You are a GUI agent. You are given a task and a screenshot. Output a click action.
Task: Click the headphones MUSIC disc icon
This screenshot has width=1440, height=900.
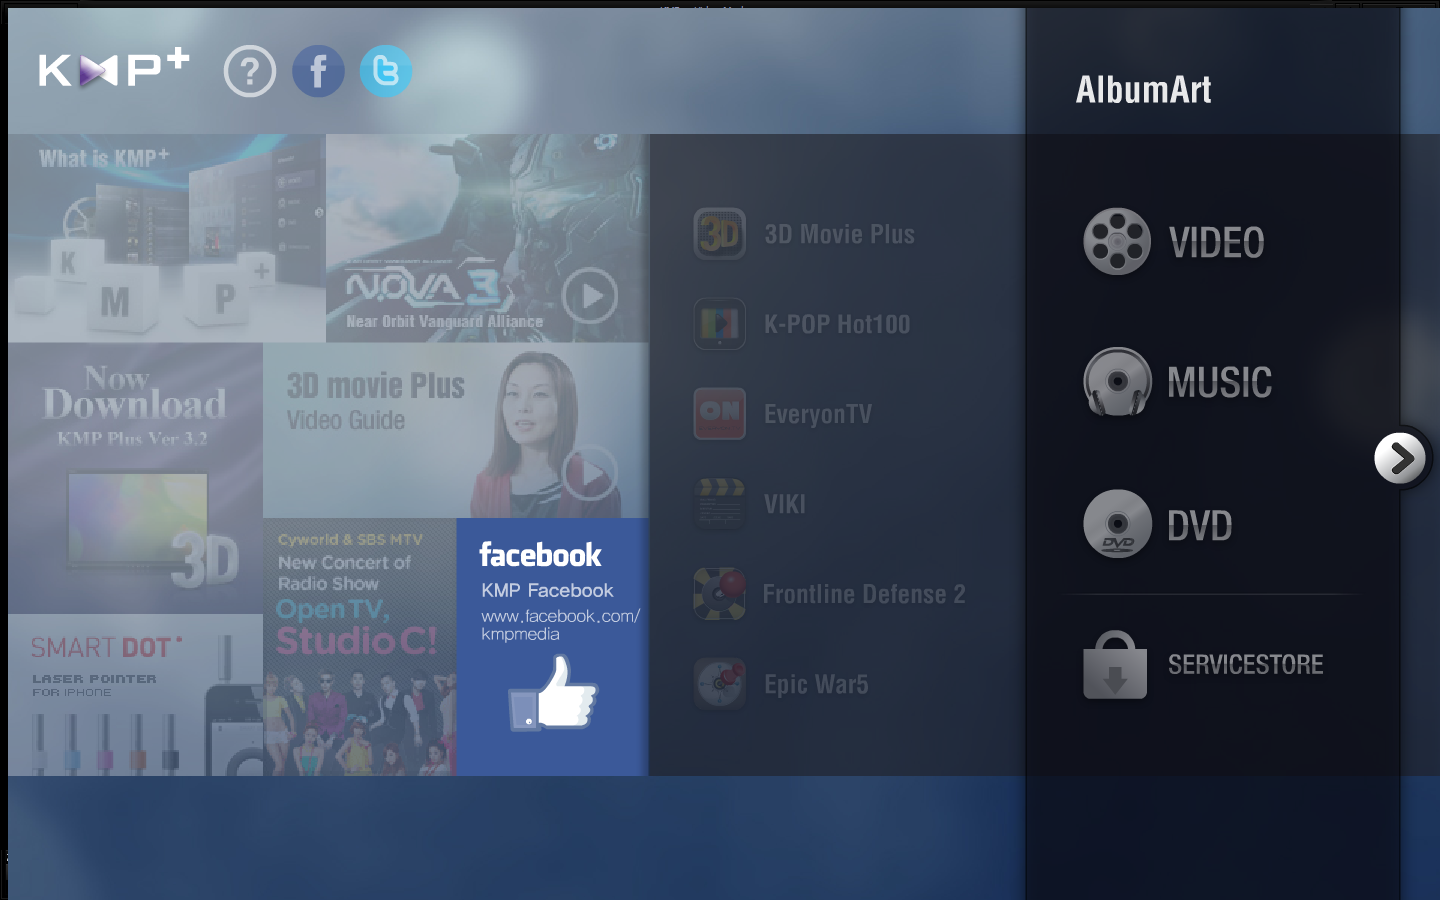(1117, 382)
